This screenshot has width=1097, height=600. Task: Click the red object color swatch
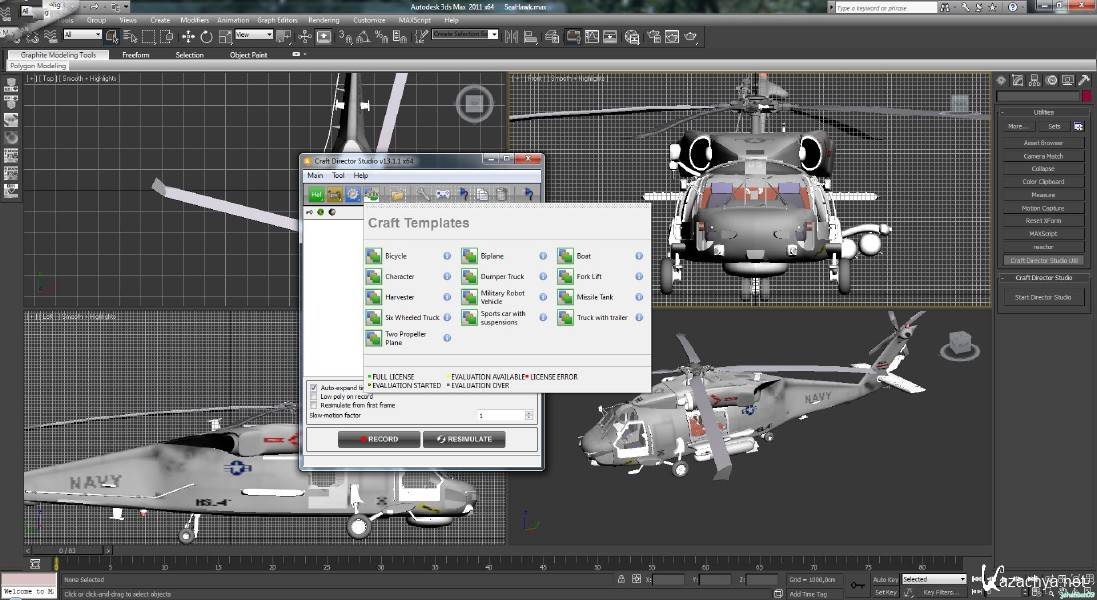point(1087,97)
